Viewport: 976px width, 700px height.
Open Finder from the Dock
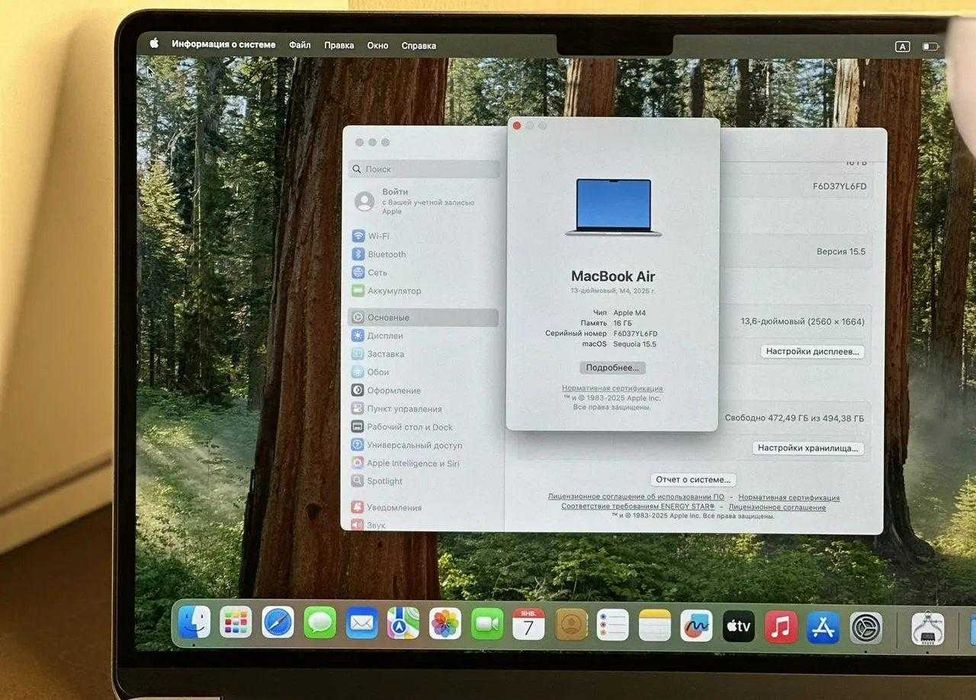tap(194, 622)
